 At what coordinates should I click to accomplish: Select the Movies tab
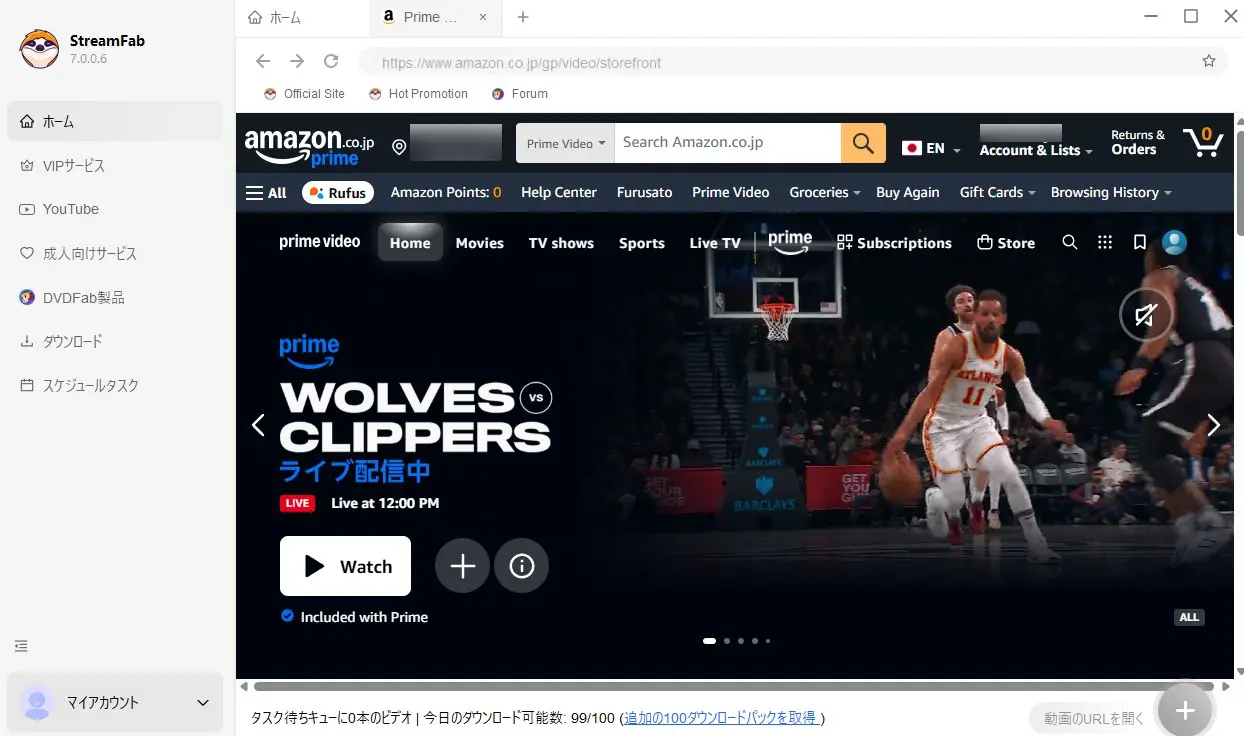(x=480, y=243)
